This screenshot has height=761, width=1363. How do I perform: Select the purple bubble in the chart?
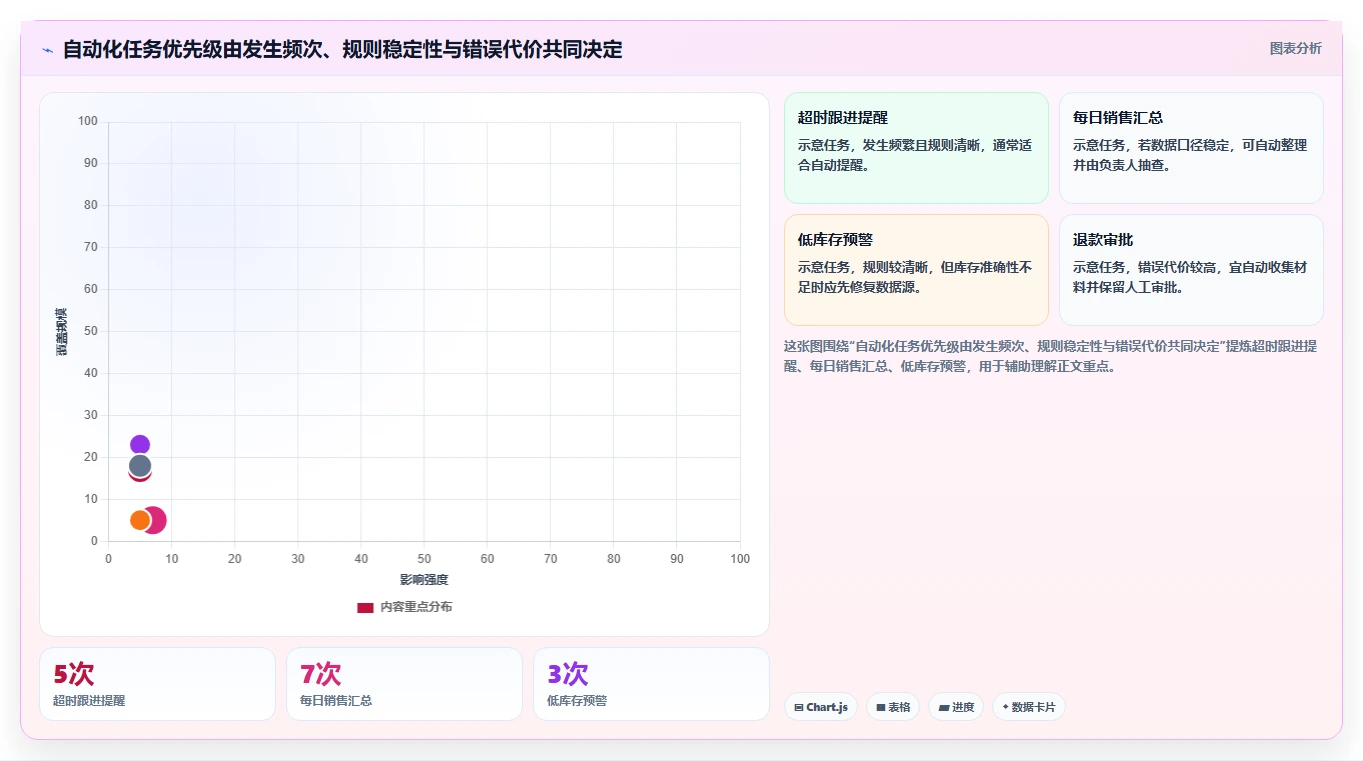(x=140, y=445)
